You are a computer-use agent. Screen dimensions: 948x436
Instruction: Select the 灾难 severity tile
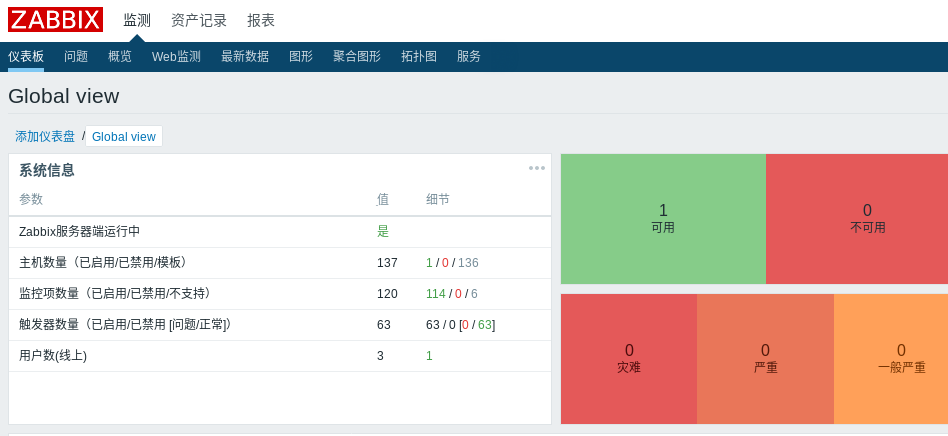click(629, 358)
